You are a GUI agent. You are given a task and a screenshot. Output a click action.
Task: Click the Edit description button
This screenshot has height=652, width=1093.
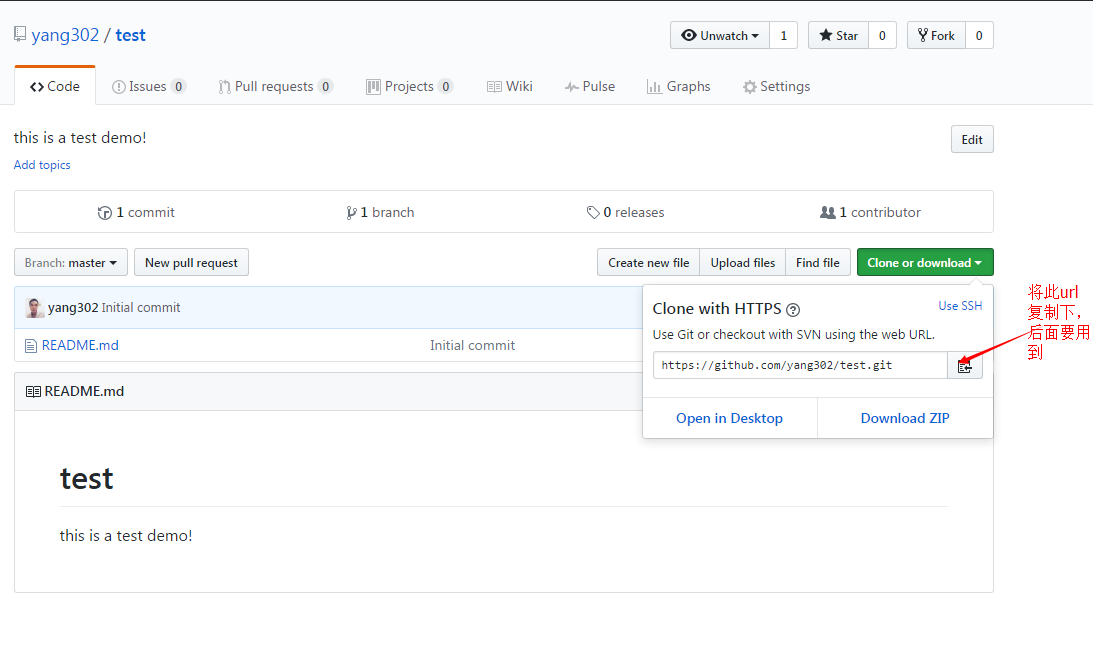coord(972,139)
